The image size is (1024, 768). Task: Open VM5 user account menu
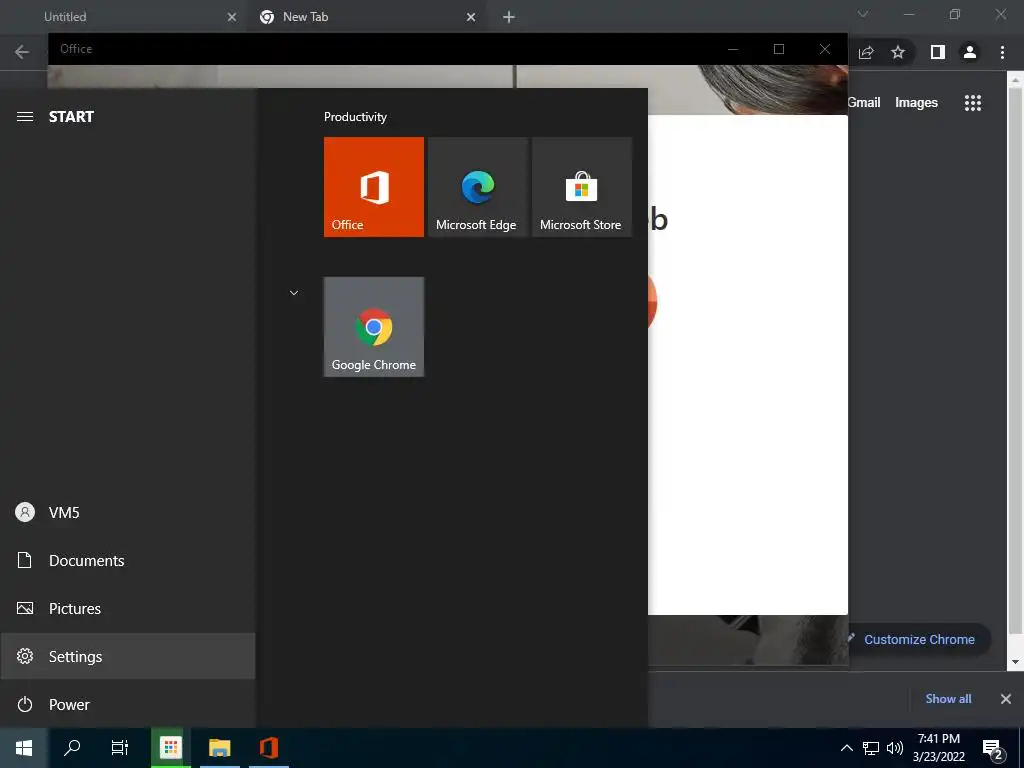coord(128,513)
